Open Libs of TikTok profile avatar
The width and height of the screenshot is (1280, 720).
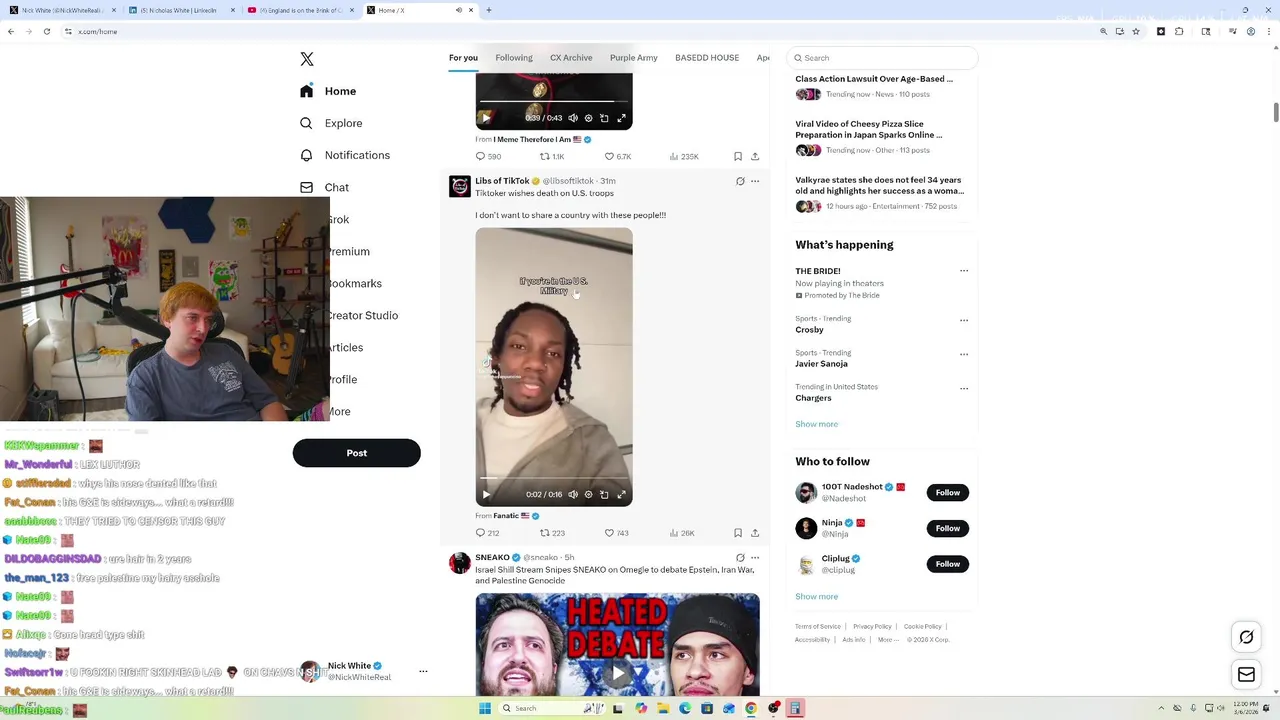coord(460,186)
